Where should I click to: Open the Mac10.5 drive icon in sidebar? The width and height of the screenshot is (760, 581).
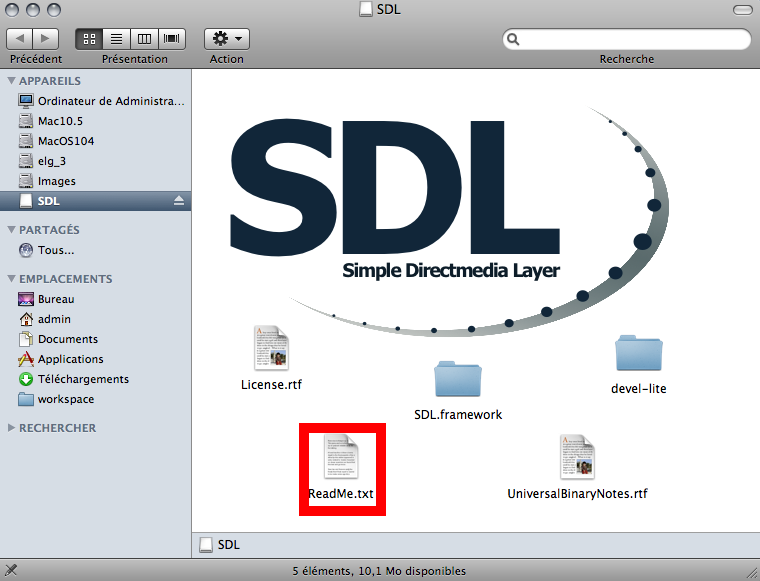coord(26,121)
